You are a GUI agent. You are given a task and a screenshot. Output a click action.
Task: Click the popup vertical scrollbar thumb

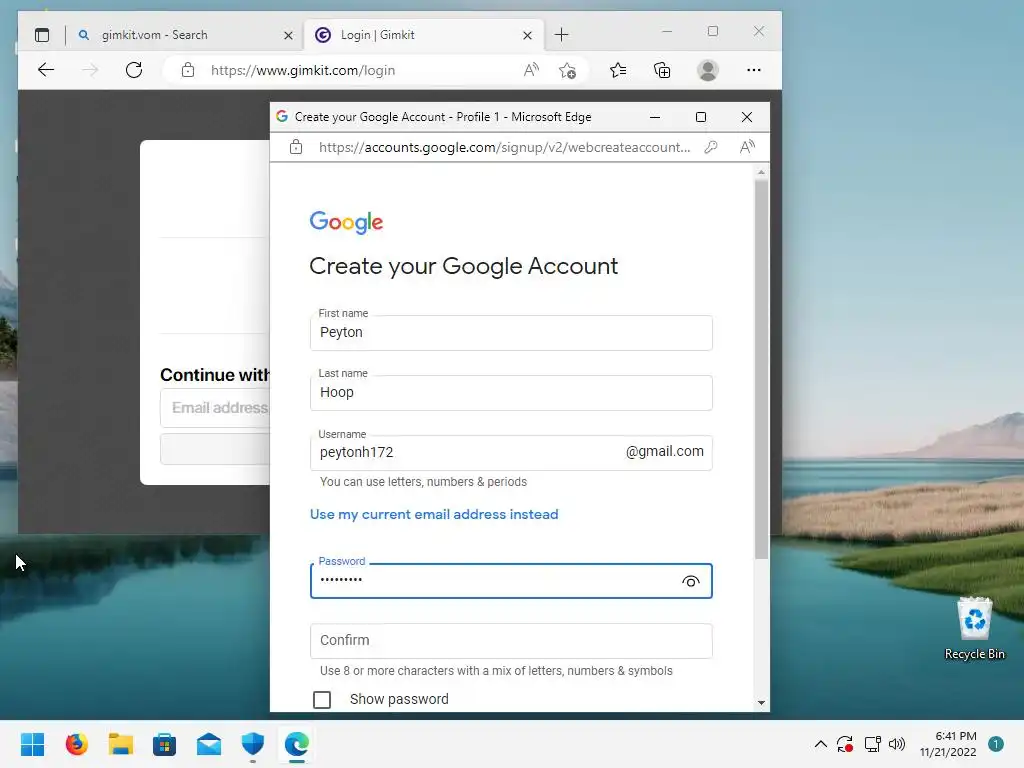(761, 370)
